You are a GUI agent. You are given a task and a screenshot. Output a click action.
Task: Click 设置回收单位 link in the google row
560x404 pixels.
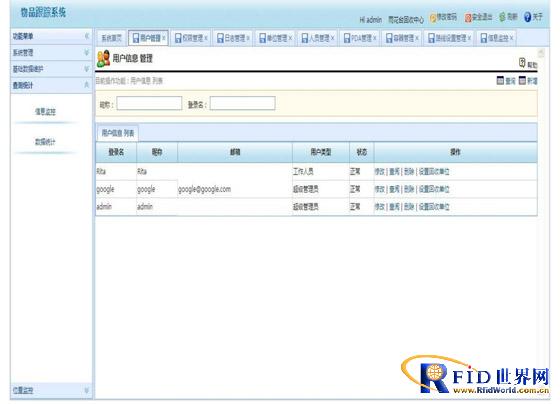(x=434, y=189)
